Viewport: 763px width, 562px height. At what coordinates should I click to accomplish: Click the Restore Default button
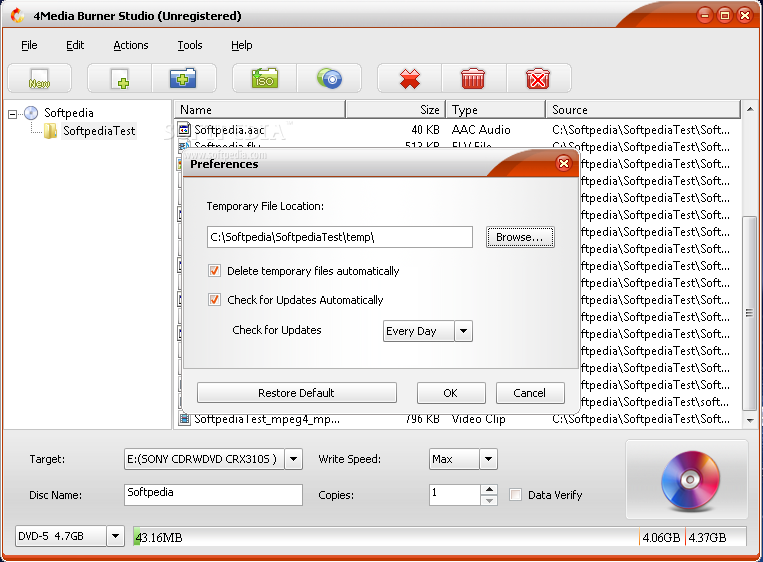pos(296,393)
